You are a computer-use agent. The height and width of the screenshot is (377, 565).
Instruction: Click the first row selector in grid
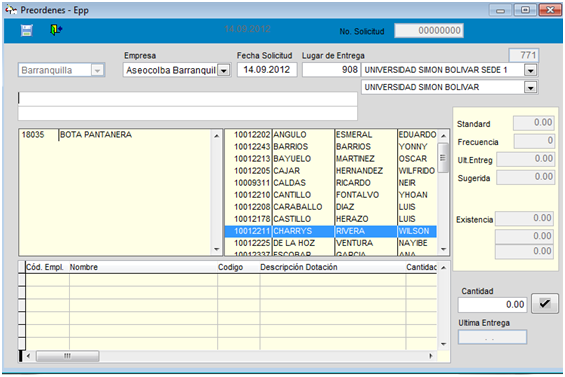point(22,280)
